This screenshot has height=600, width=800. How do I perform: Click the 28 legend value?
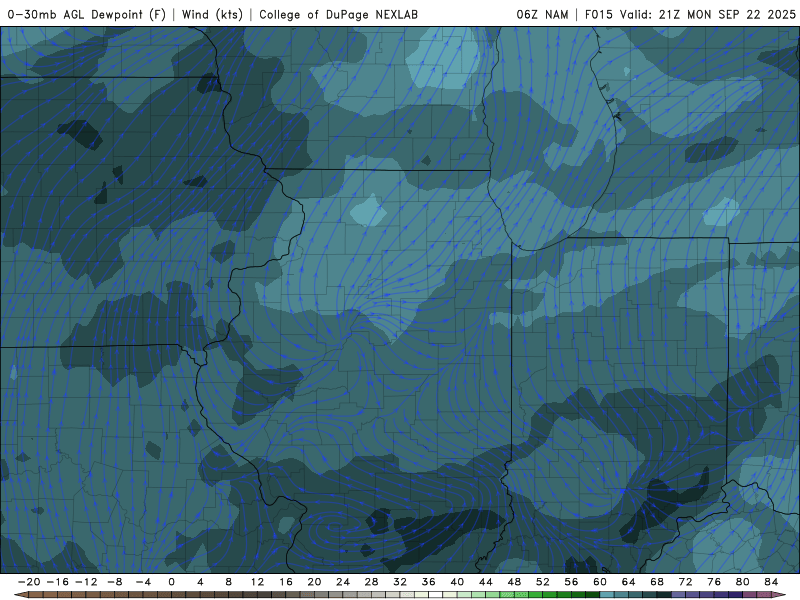point(371,582)
